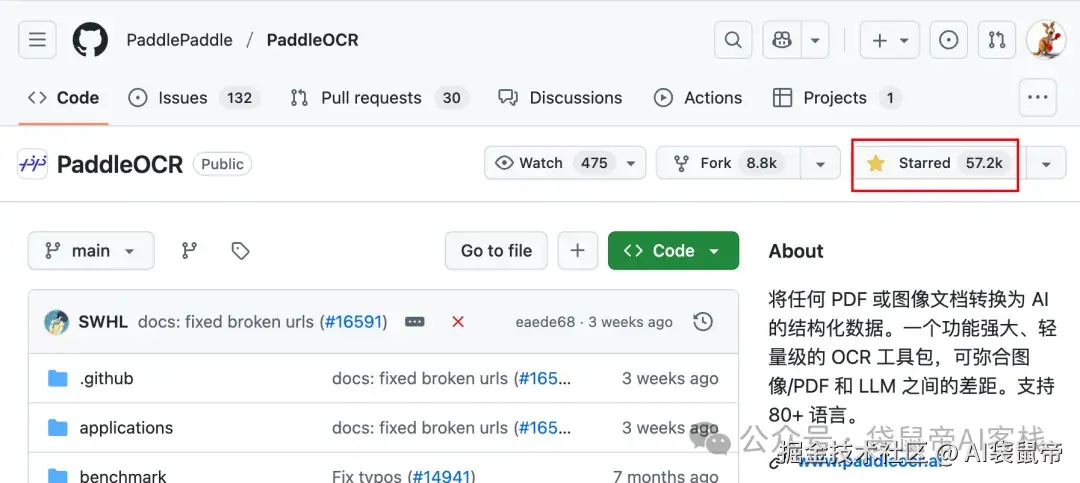
Task: Expand the Fork options dropdown arrow
Action: click(x=820, y=163)
